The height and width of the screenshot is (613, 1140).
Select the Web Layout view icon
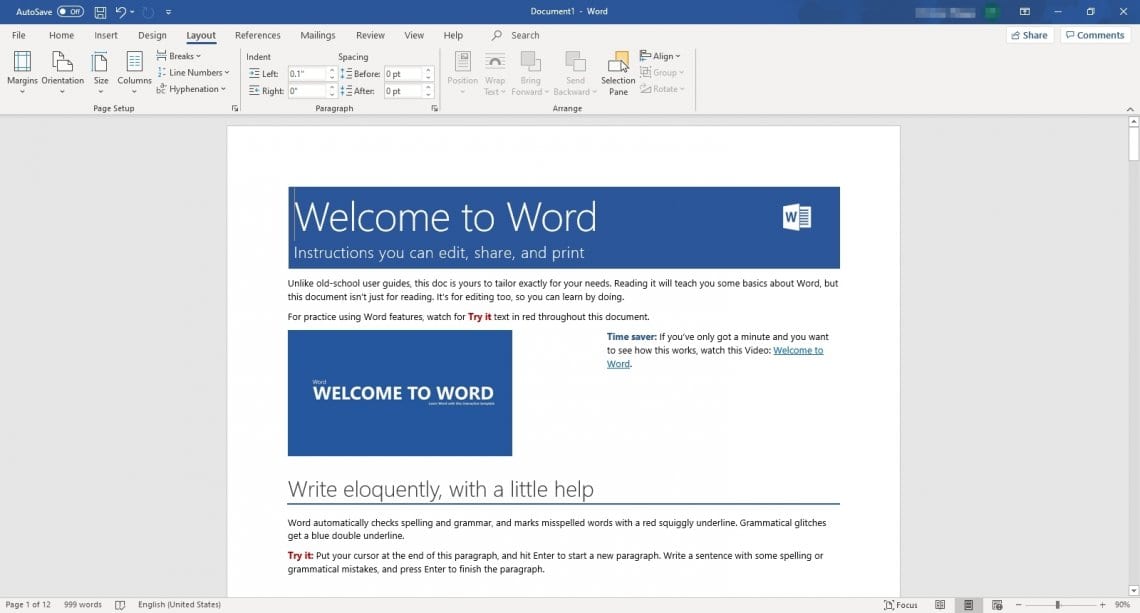[x=996, y=604]
